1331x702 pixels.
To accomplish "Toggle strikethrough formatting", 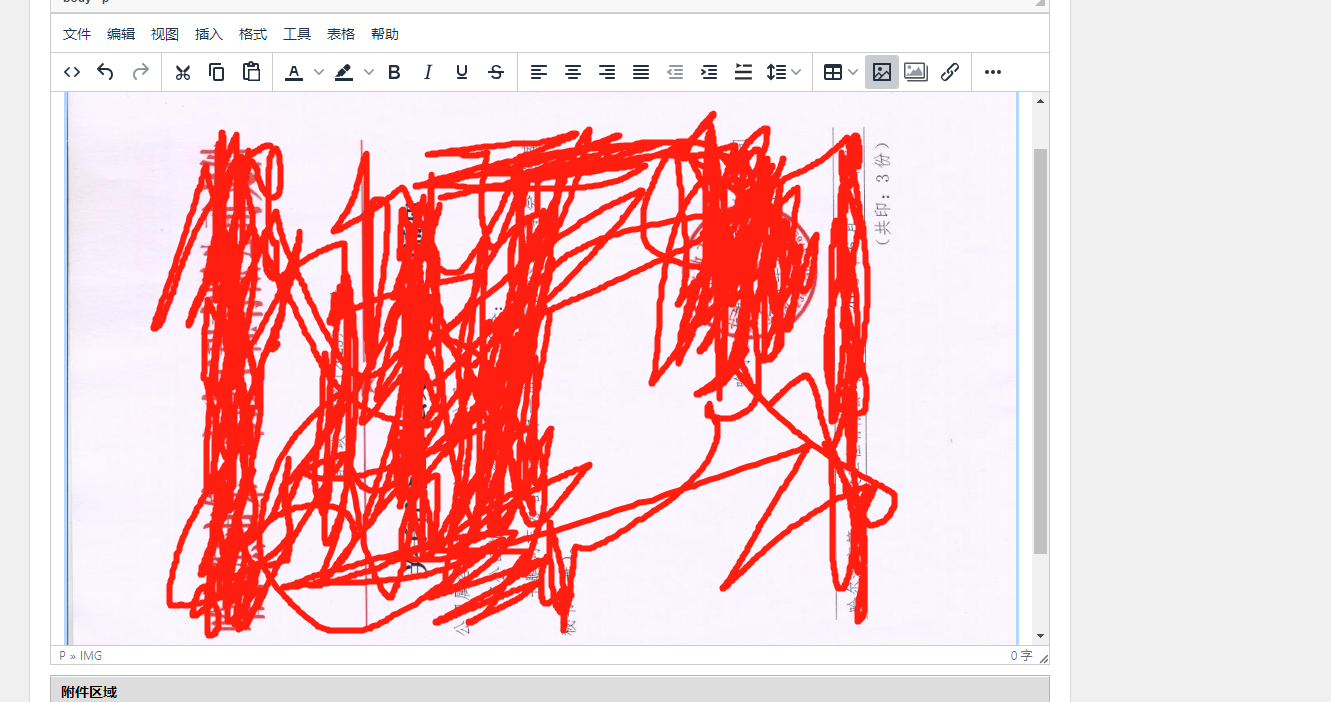I will 496,72.
